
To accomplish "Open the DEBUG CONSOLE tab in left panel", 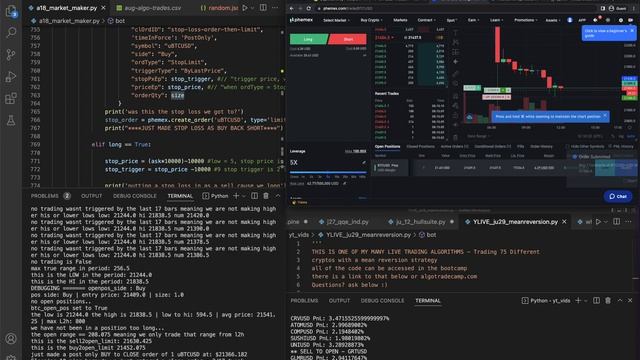I will coord(135,196).
